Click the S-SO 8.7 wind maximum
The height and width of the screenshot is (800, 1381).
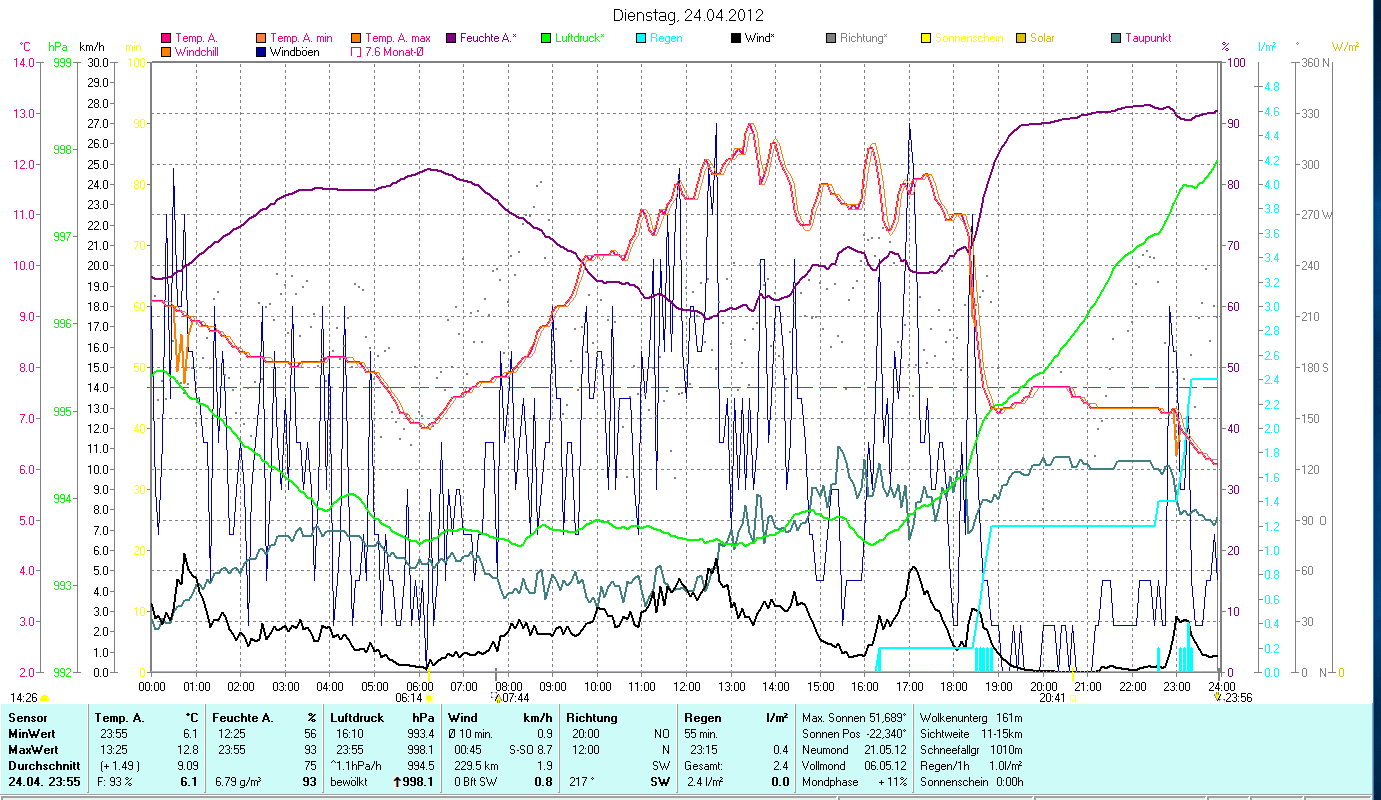(x=531, y=750)
